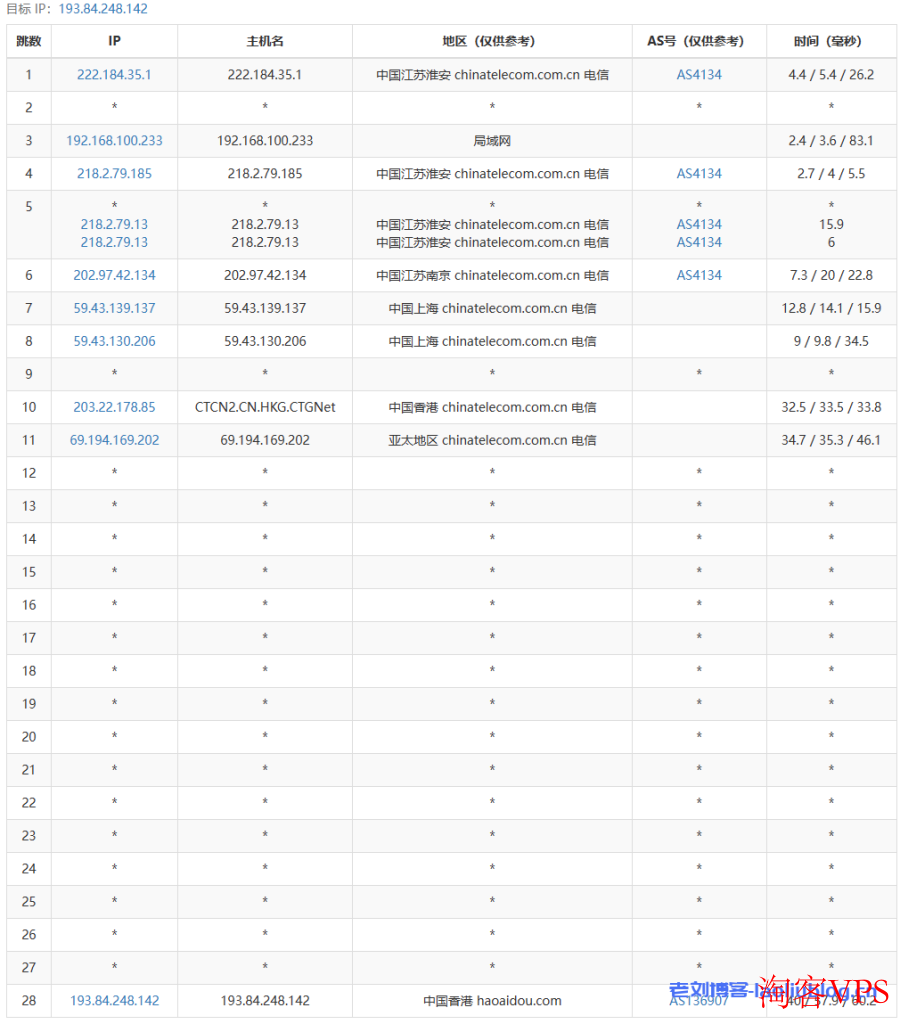Select the 时间（毫秒） column header

pyautogui.click(x=831, y=41)
